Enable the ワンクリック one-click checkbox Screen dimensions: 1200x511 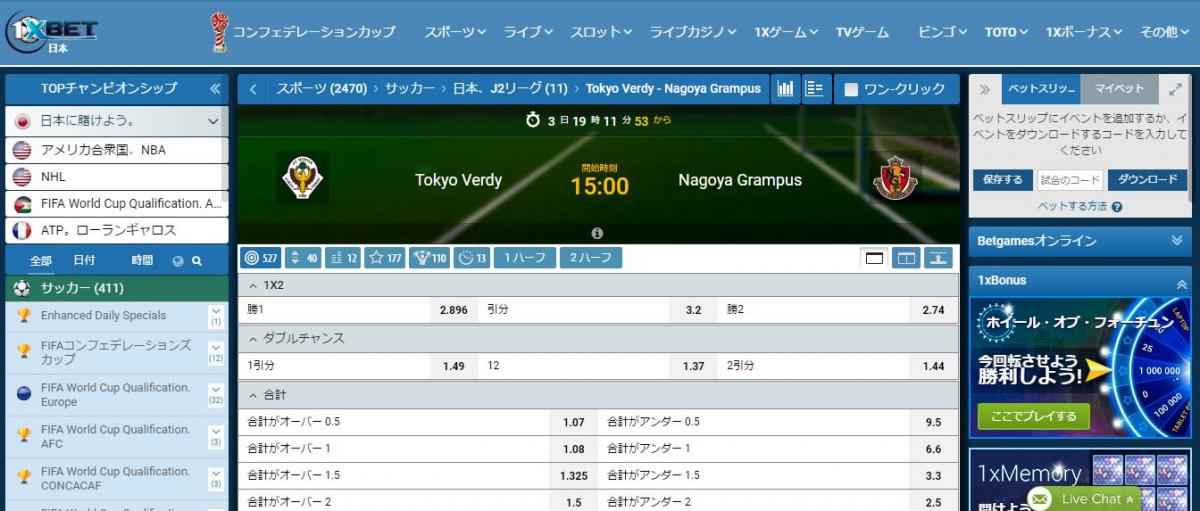pos(852,89)
